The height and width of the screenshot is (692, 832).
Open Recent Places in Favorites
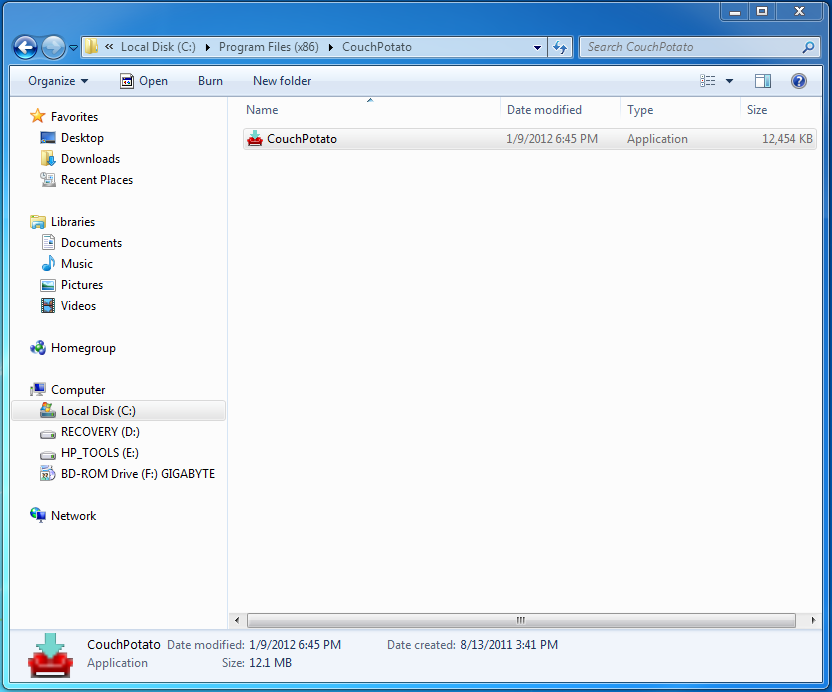click(97, 180)
